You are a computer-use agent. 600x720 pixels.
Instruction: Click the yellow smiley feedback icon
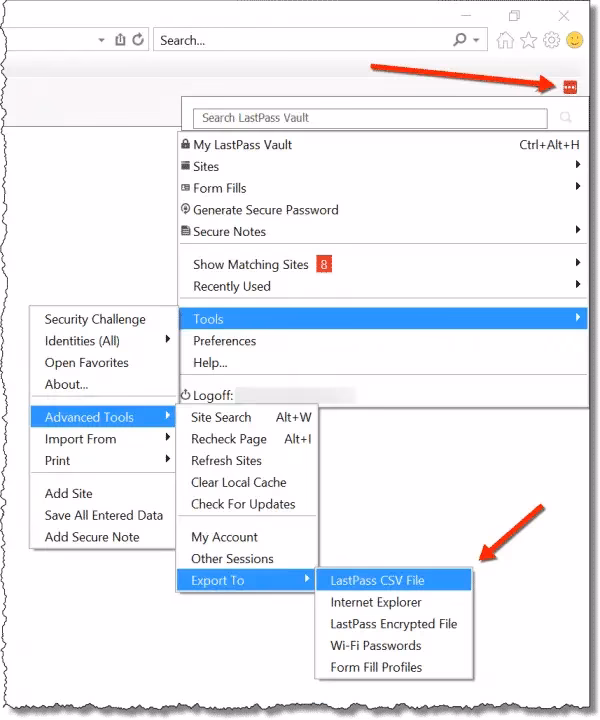[x=574, y=40]
